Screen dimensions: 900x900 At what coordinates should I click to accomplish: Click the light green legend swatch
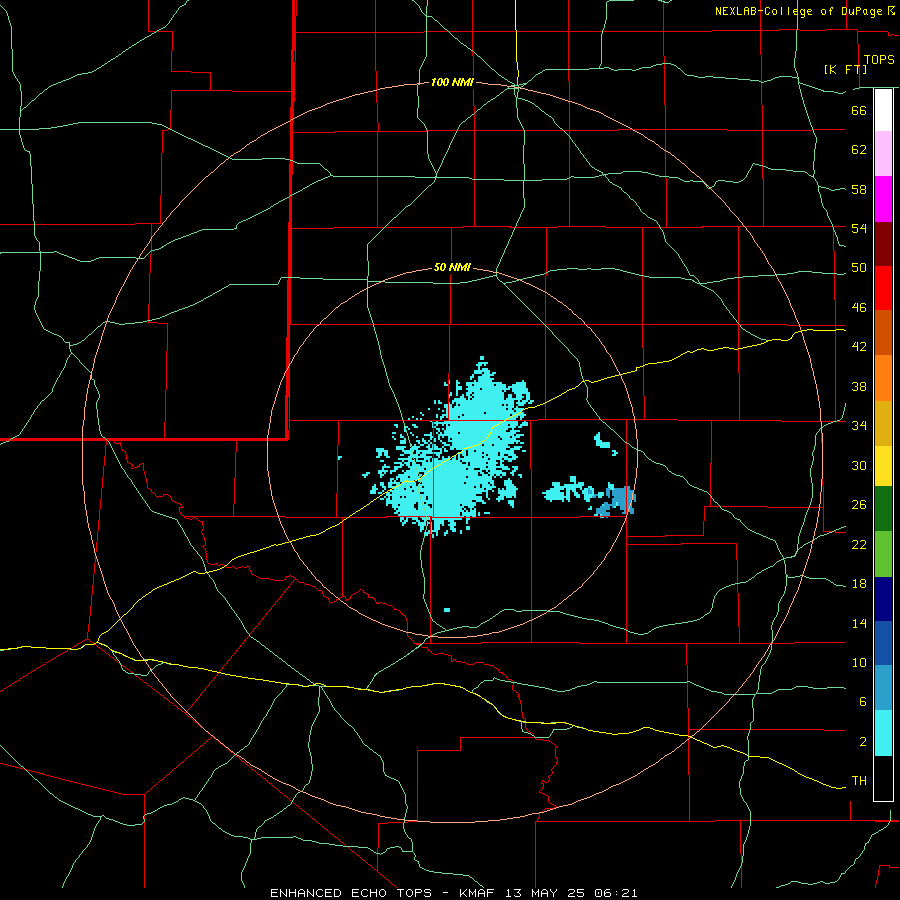point(883,554)
